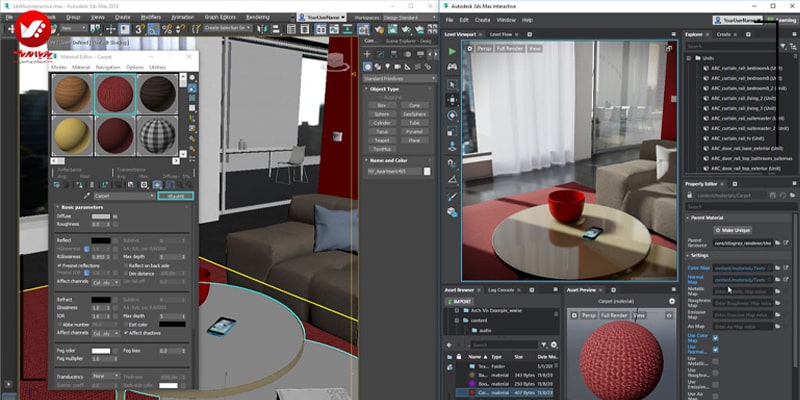Toggle Fresnel reflections checkbox
The width and height of the screenshot is (800, 400).
click(x=59, y=266)
